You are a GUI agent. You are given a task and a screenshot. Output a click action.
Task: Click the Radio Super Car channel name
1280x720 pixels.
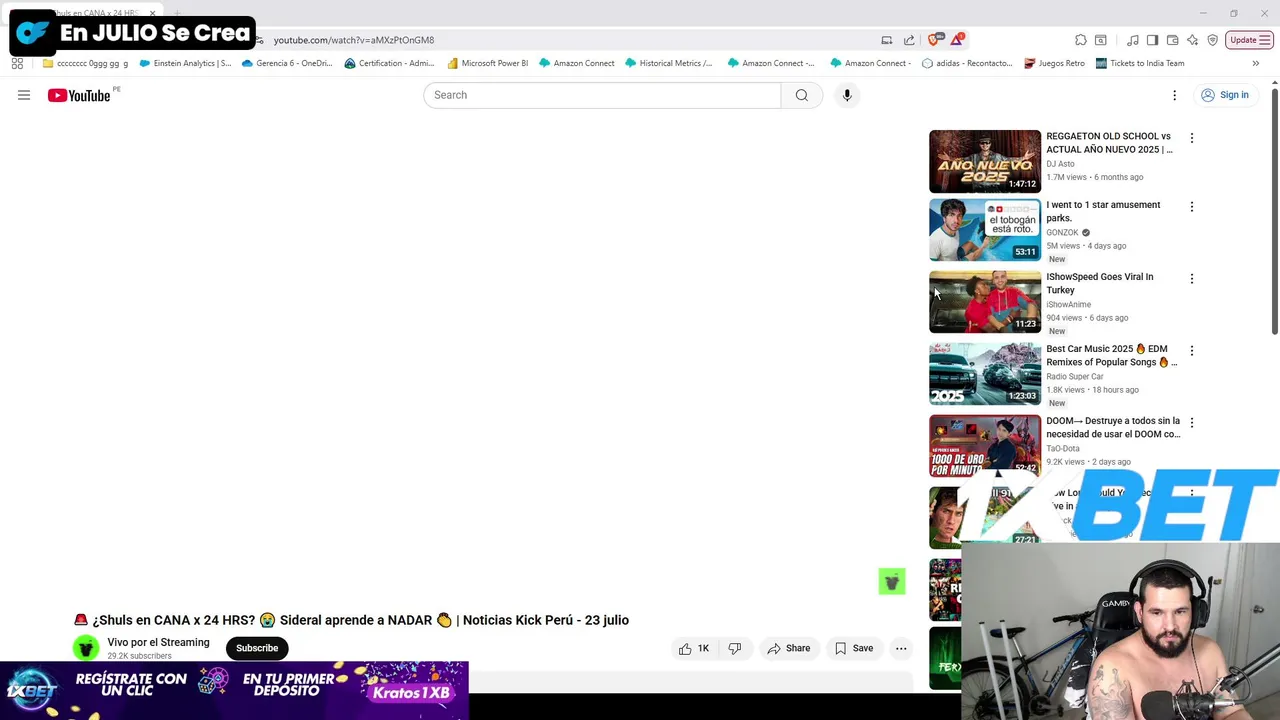point(1074,377)
